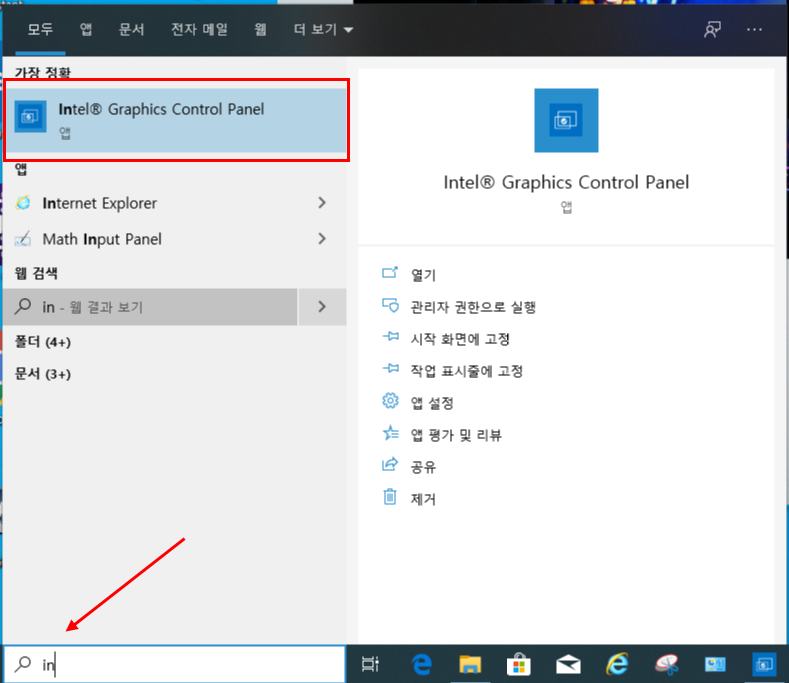Image resolution: width=789 pixels, height=683 pixels.
Task: Select the 'in - 웹 결과 보기' web search row
Action: click(150, 307)
